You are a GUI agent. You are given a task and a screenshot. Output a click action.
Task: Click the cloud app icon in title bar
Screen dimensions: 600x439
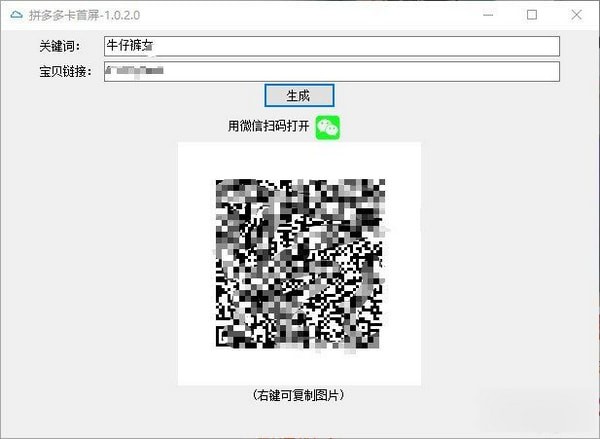(x=16, y=15)
